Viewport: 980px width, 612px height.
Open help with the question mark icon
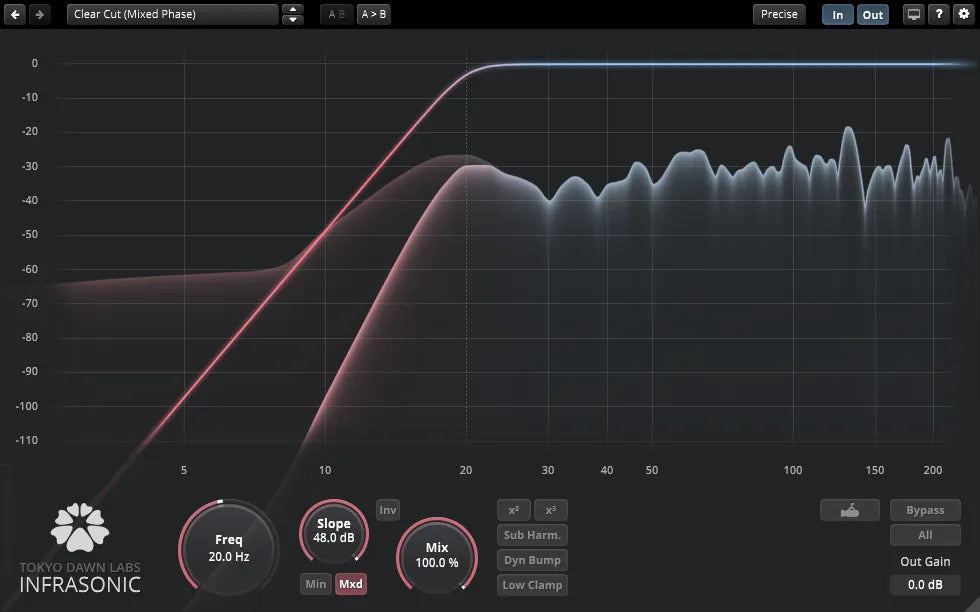point(939,14)
